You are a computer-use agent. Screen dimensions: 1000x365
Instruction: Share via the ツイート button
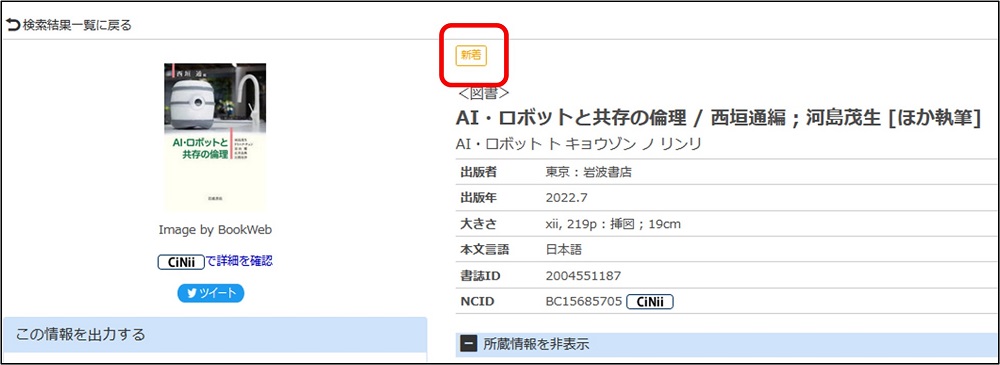[210, 294]
